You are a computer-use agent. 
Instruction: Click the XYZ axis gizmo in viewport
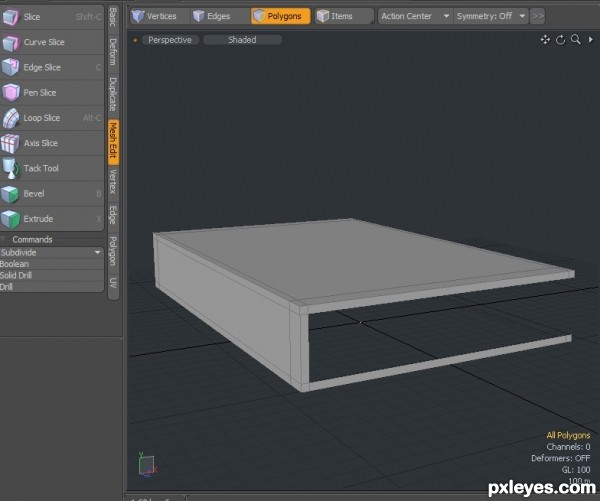click(147, 465)
